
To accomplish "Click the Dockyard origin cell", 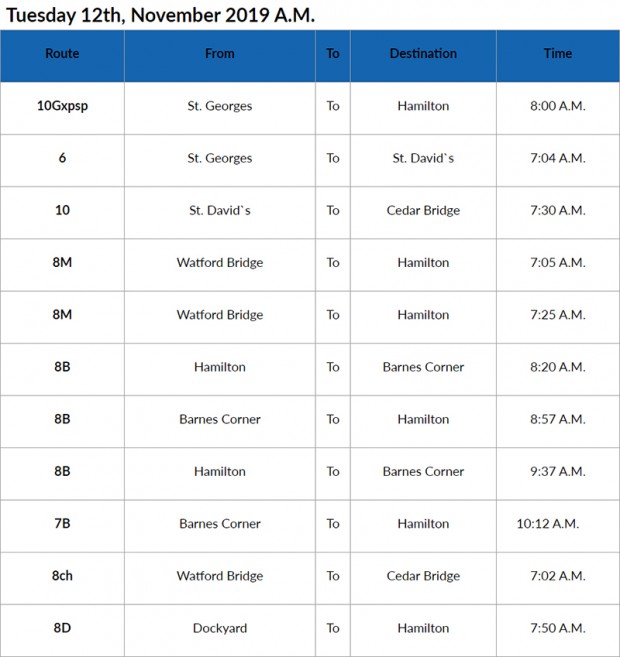I will click(x=220, y=629).
